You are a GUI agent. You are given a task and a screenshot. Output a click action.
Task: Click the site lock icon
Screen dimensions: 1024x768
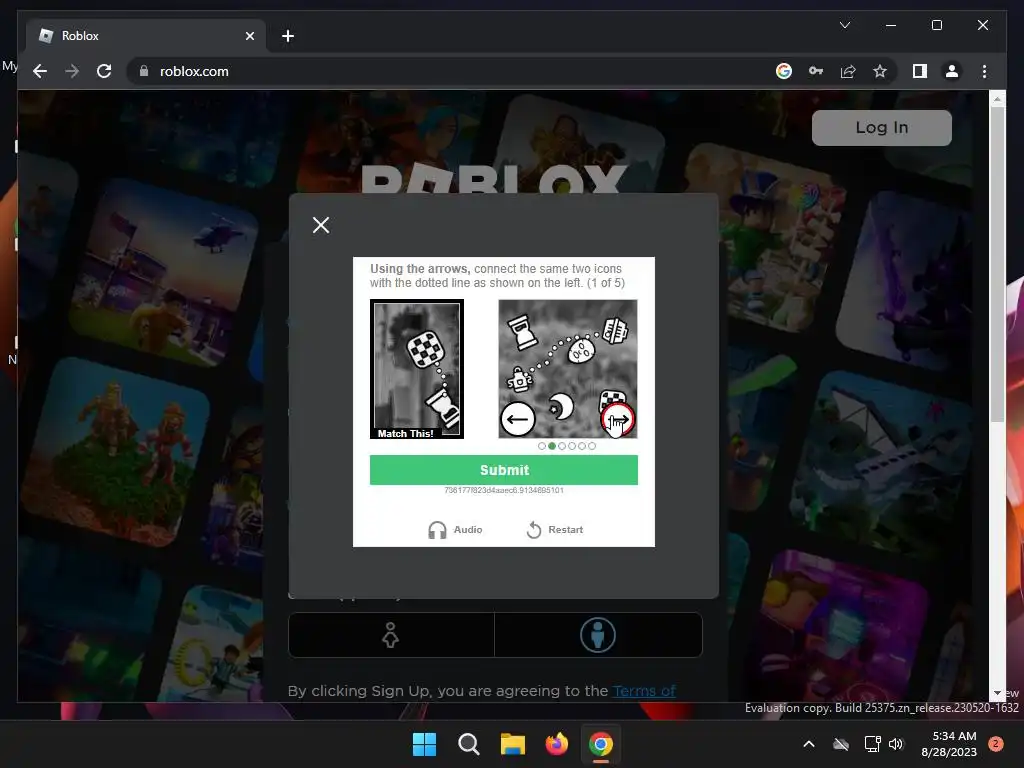pyautogui.click(x=144, y=71)
